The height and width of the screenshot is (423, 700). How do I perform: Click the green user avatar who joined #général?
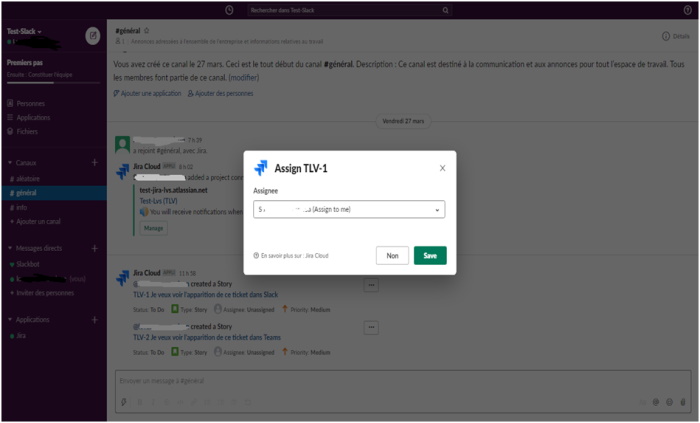122,145
